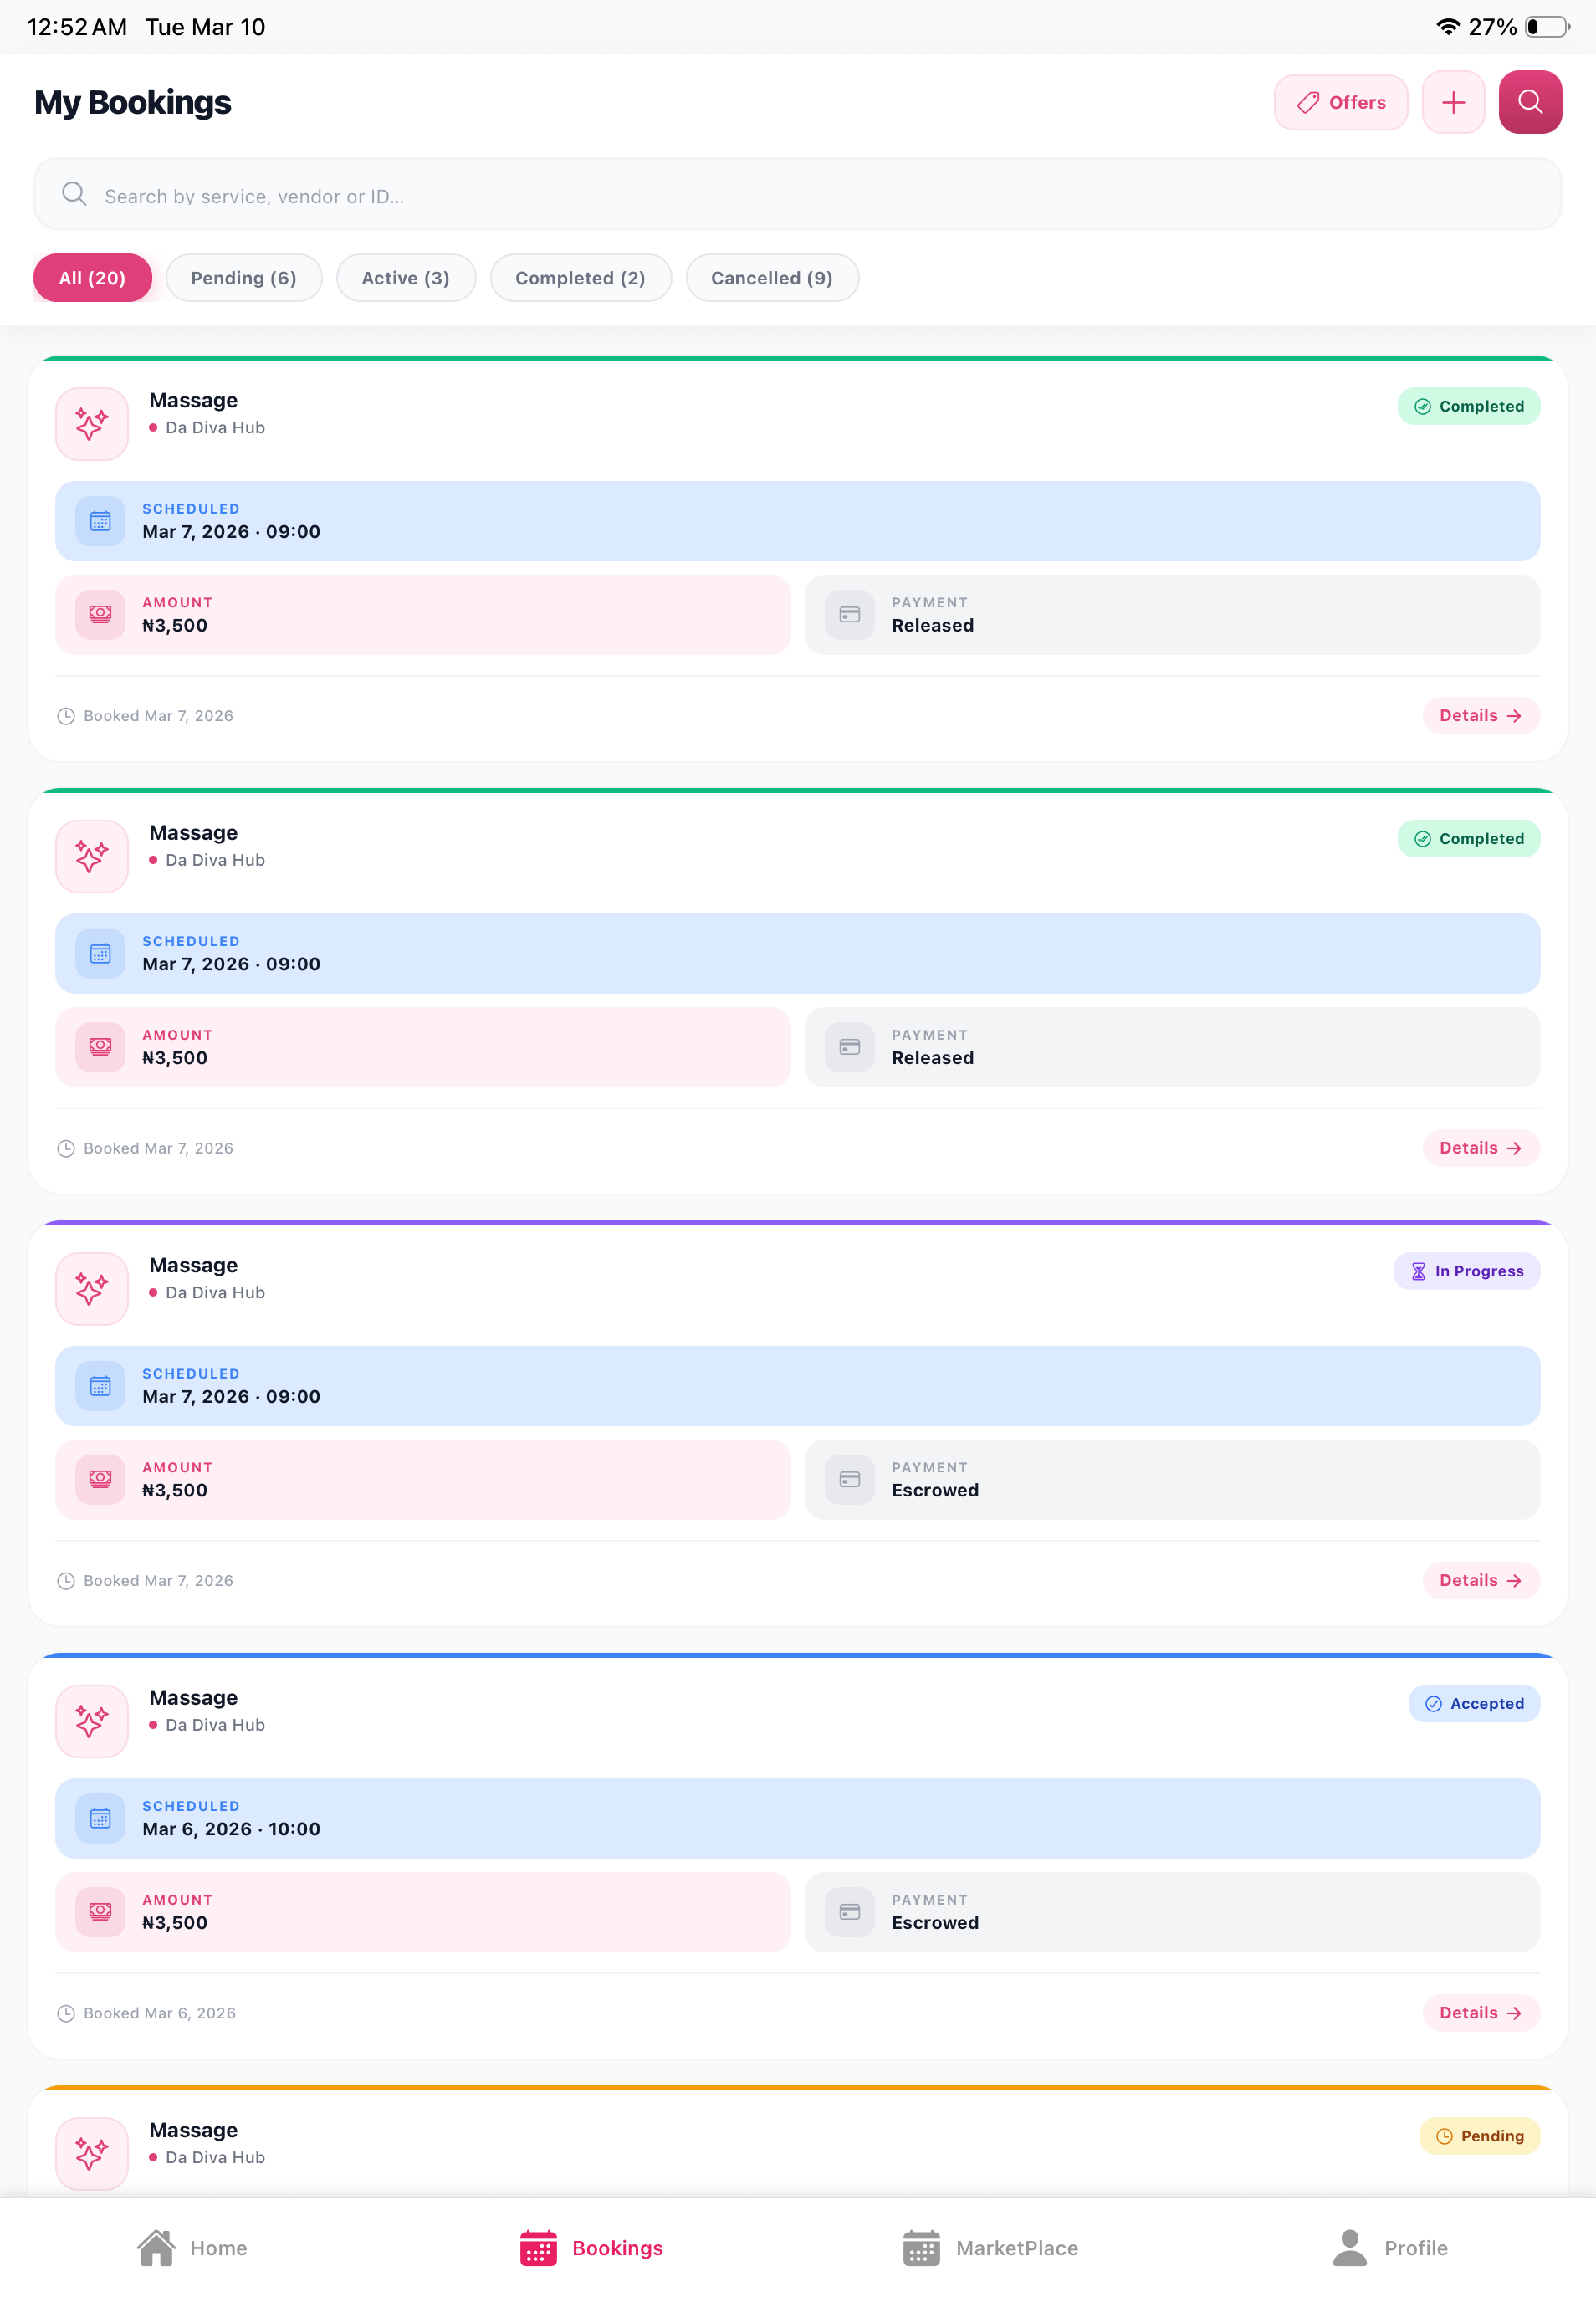
Task: Select the Active (3) filter chip
Action: coord(405,278)
